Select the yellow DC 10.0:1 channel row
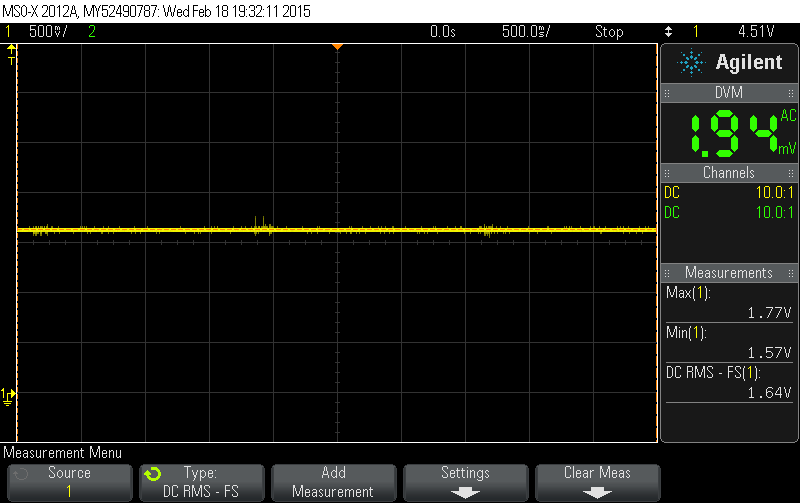This screenshot has width=800, height=503. click(729, 193)
